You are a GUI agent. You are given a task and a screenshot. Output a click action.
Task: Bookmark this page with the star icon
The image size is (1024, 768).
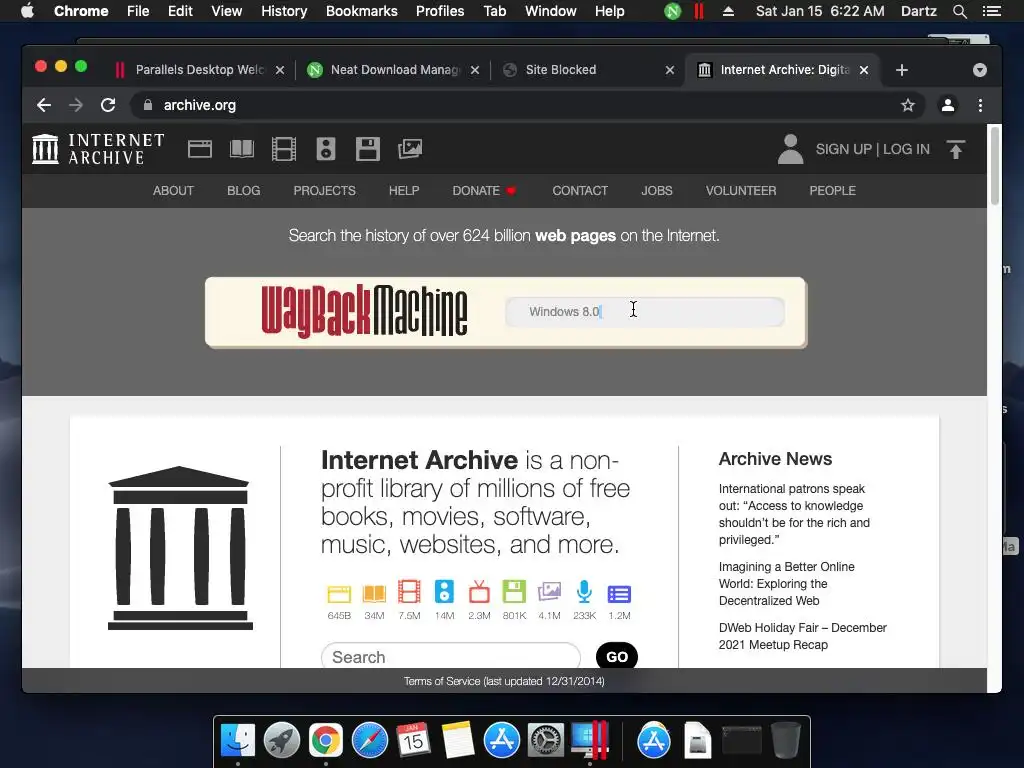tap(908, 105)
